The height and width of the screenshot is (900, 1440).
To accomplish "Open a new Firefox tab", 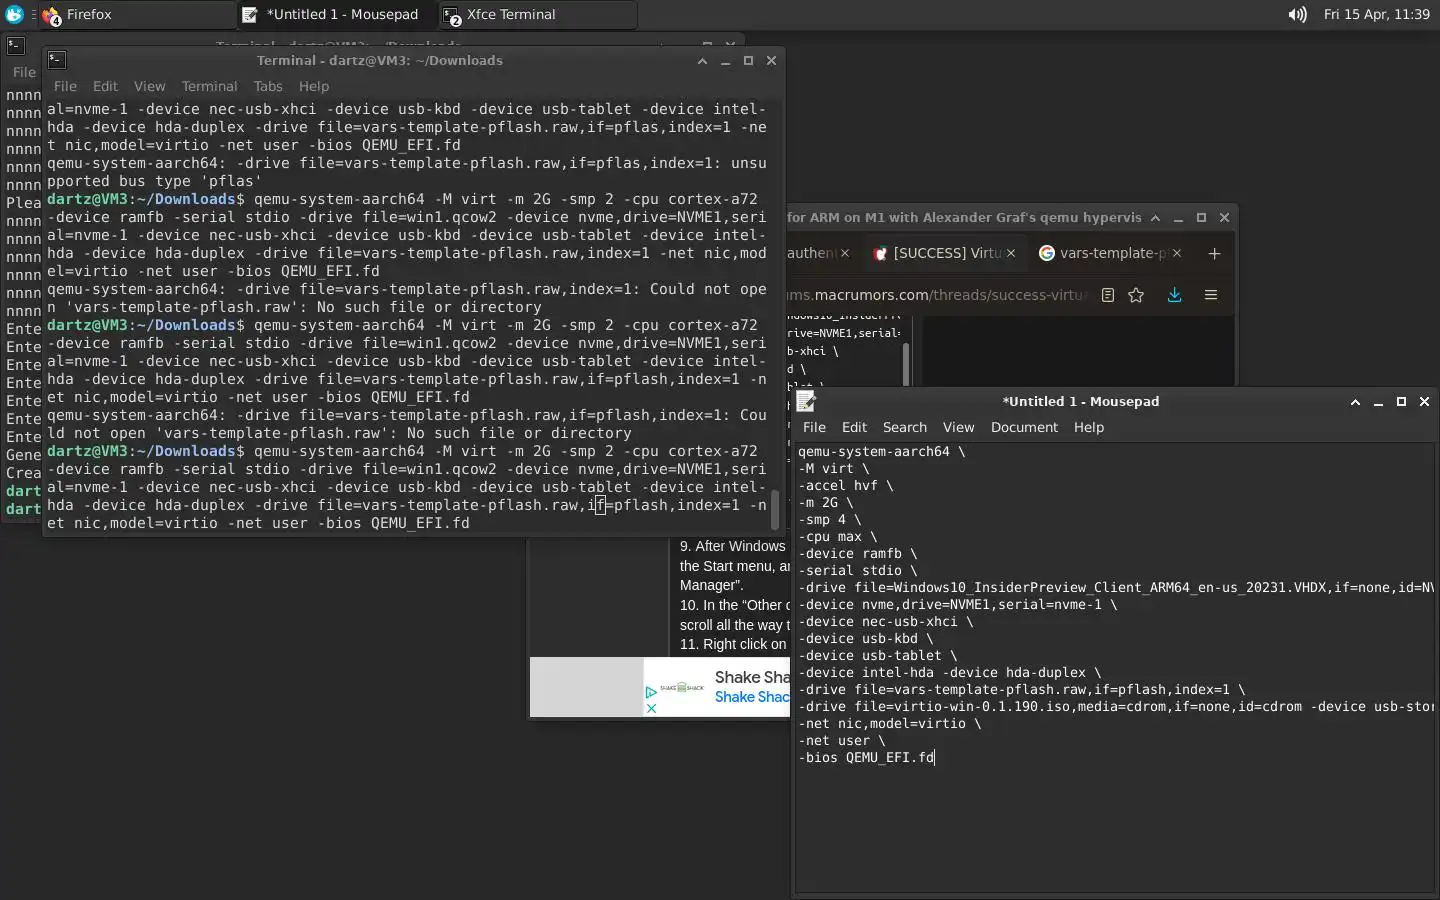I will click(1214, 253).
